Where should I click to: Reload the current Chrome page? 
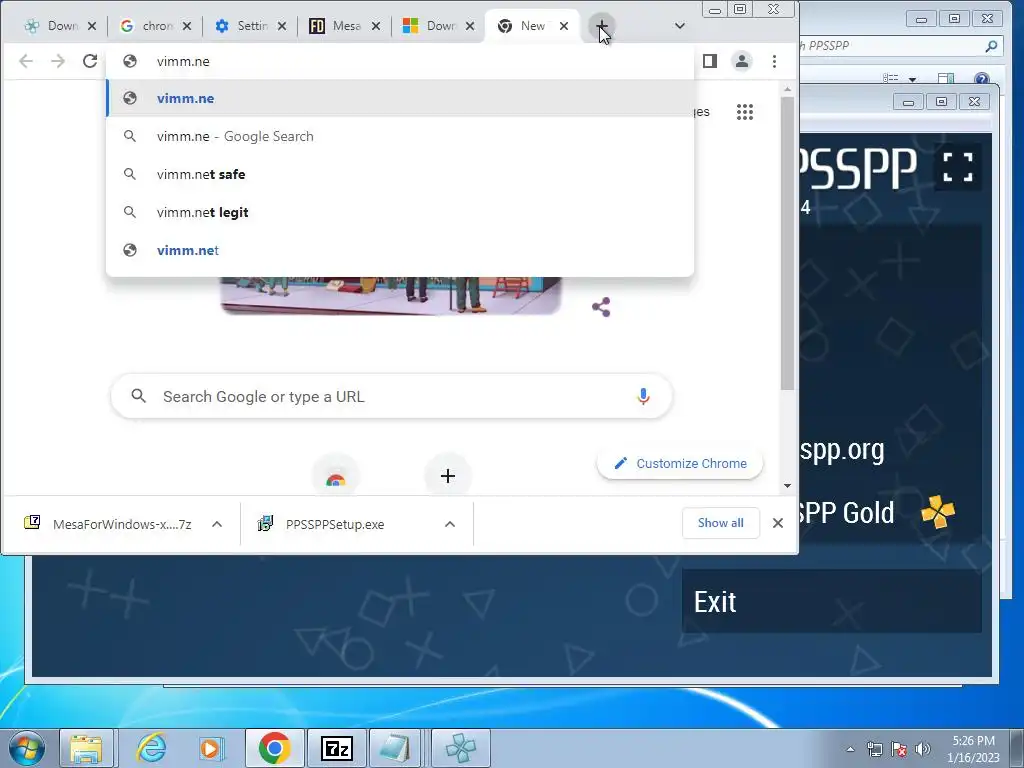point(90,61)
